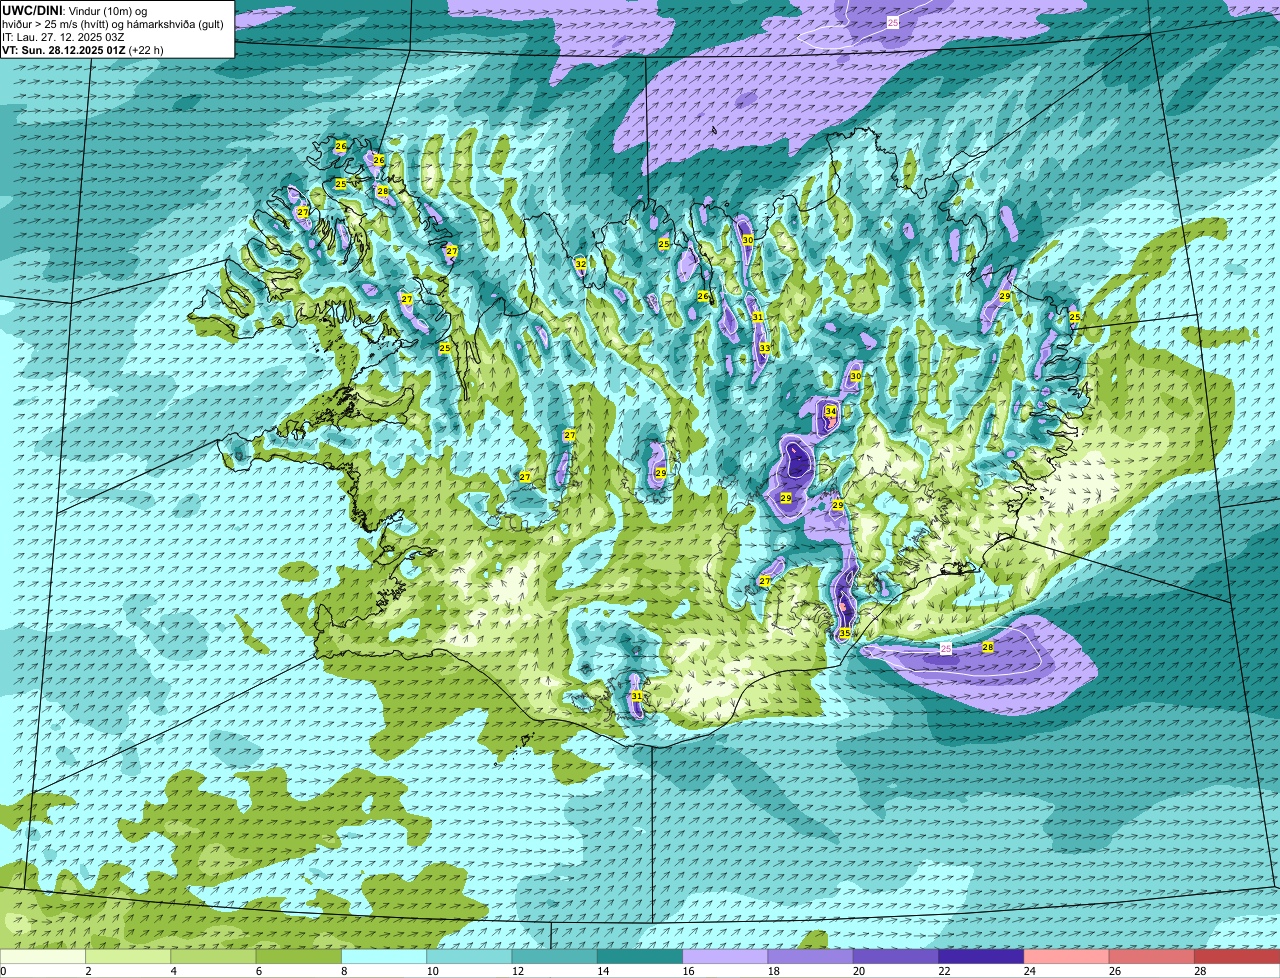1280x978 pixels.
Task: Click the '6' tick label on color scale
Action: [258, 970]
